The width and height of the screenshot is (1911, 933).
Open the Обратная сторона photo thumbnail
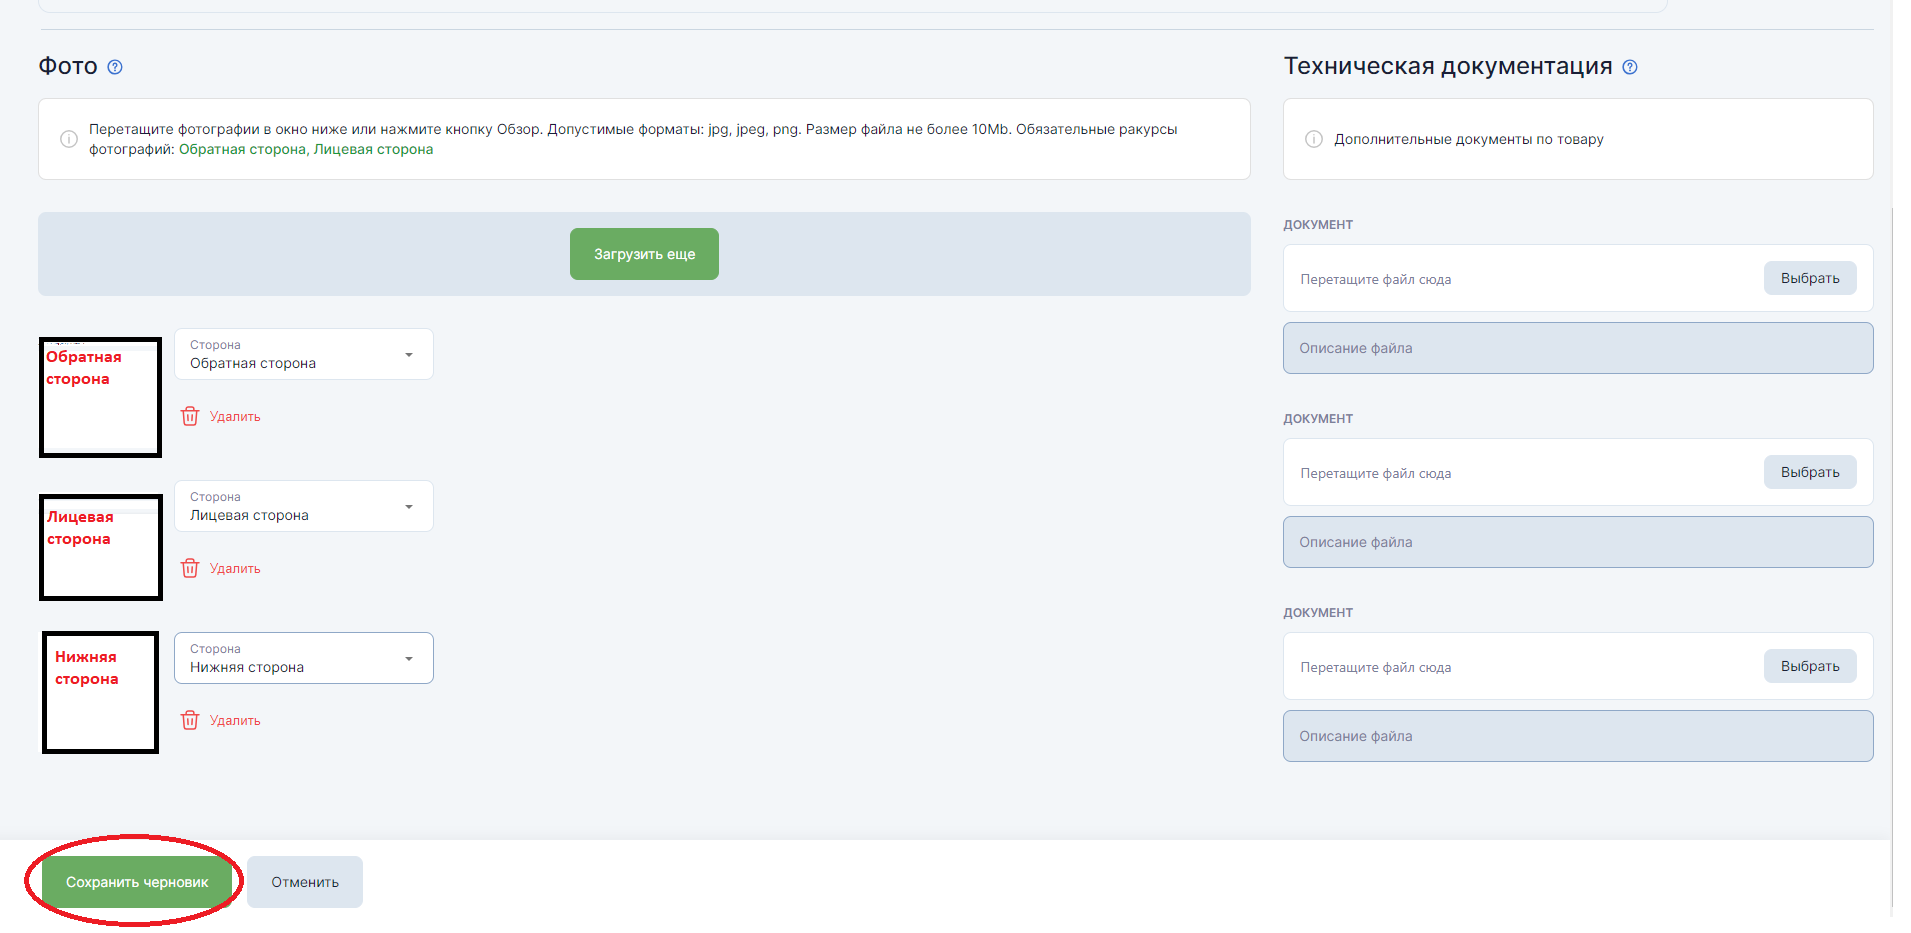(x=100, y=397)
